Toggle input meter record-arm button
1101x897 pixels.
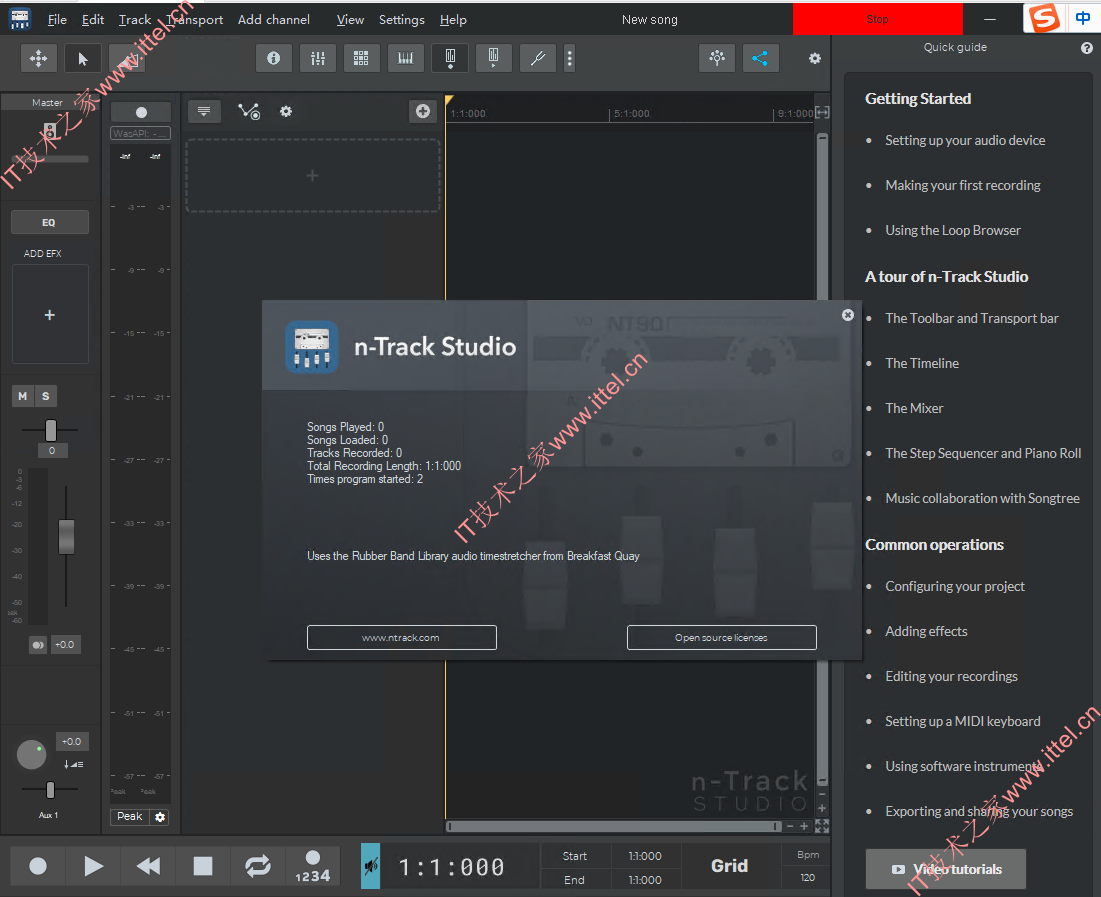141,112
